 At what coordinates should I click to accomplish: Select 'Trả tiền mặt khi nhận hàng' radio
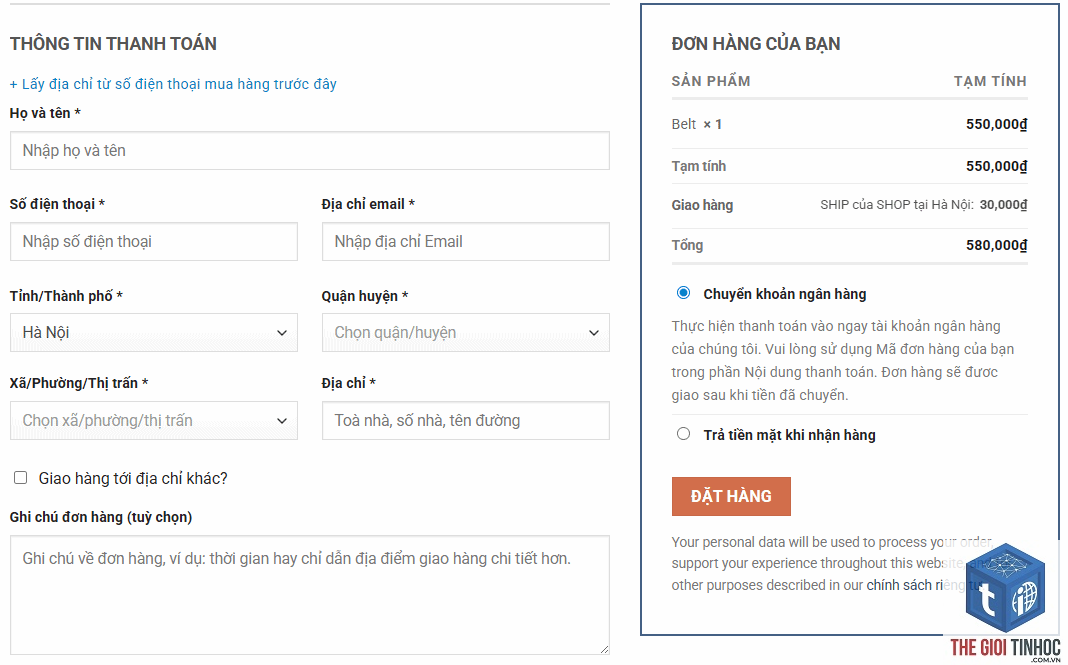[683, 434]
